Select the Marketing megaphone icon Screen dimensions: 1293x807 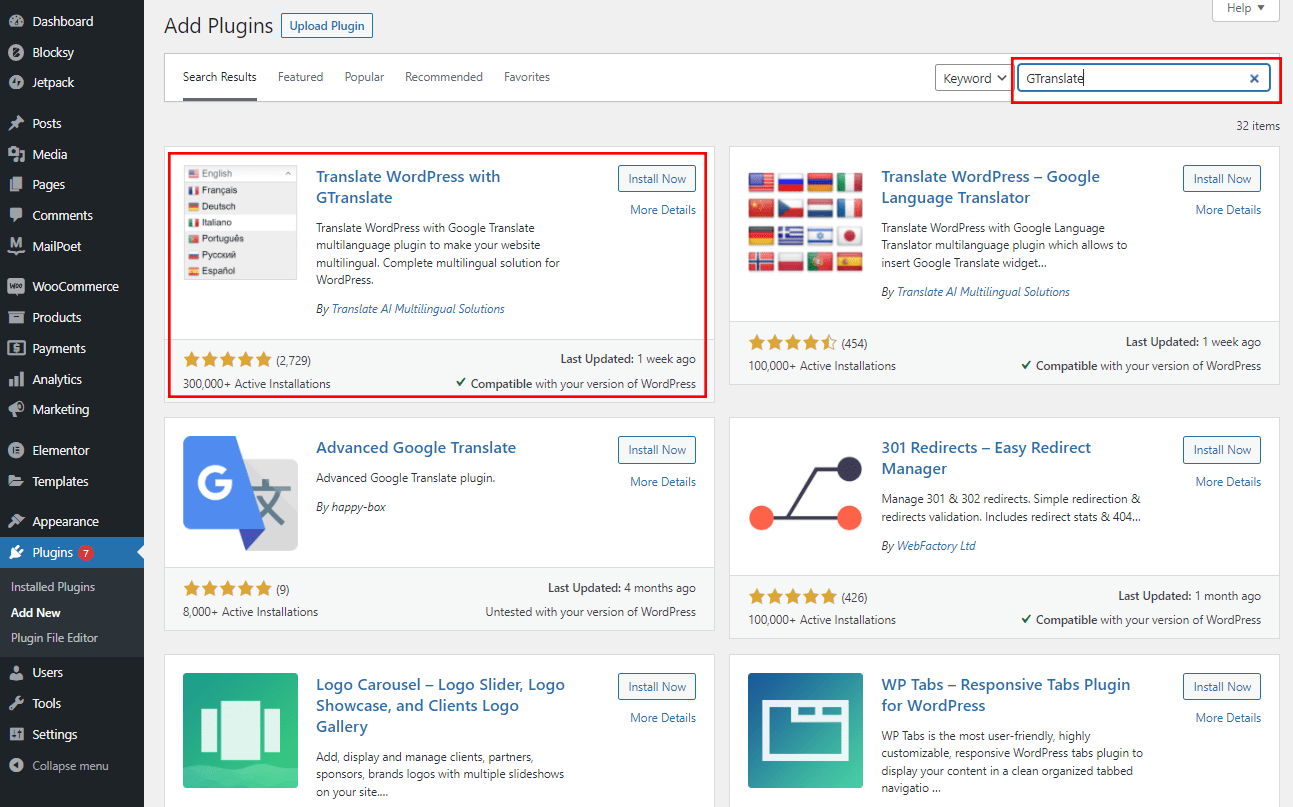[x=17, y=409]
